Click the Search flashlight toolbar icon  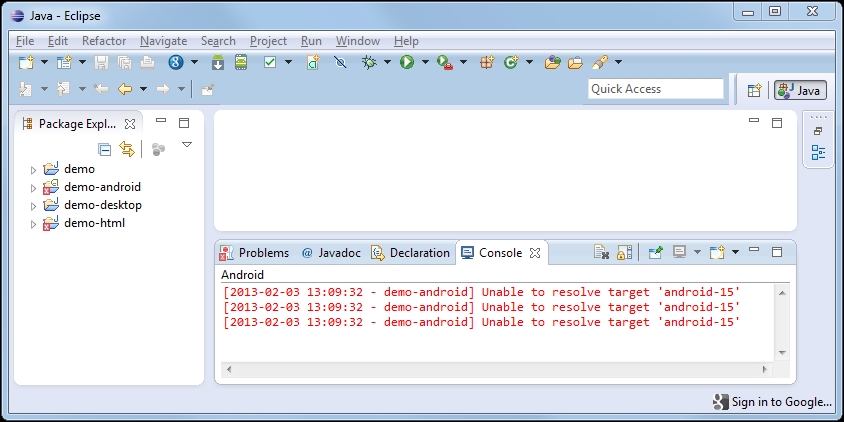coord(600,62)
